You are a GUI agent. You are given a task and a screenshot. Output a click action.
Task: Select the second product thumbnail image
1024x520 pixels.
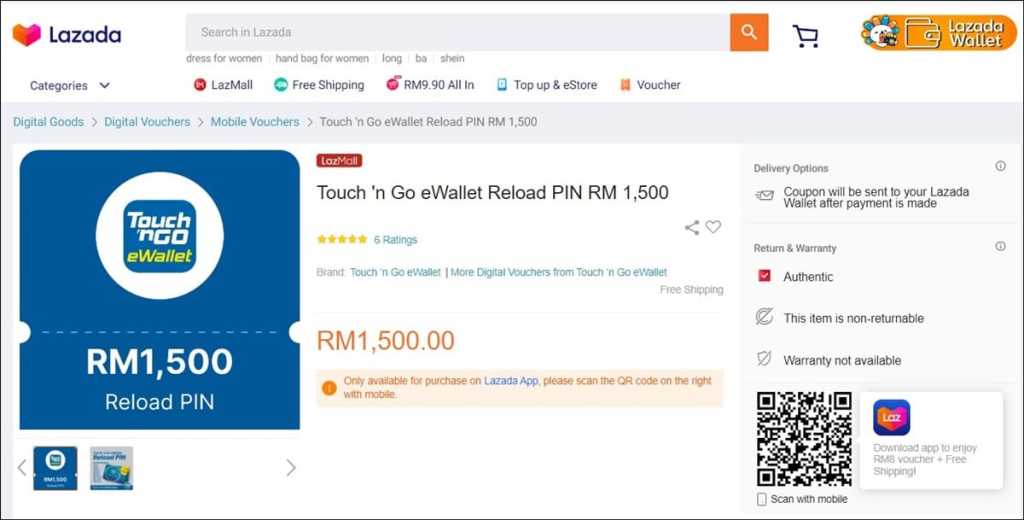(112, 468)
